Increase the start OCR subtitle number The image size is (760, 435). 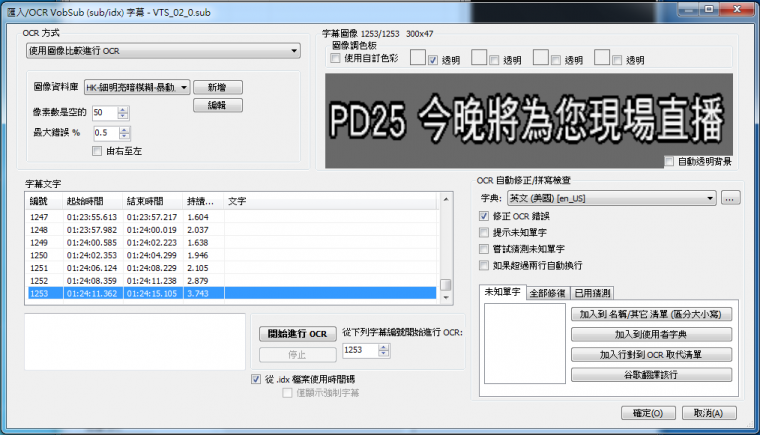[384, 347]
